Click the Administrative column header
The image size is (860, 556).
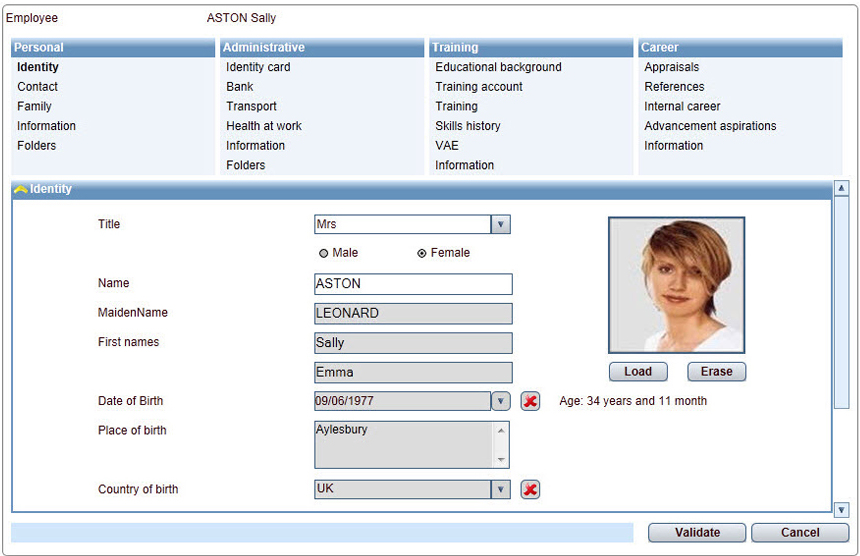pyautogui.click(x=322, y=48)
